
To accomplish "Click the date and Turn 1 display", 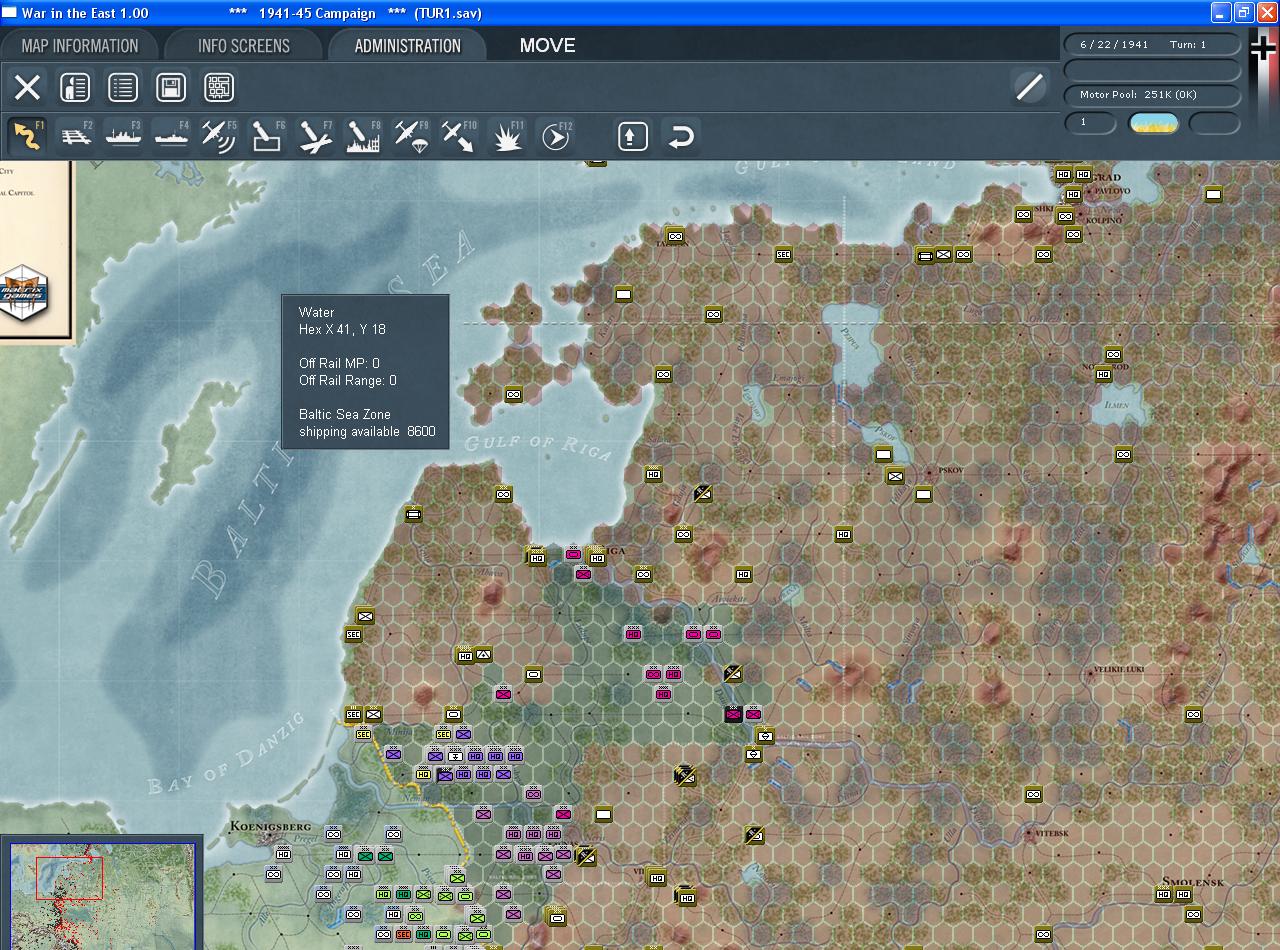I will tap(1151, 45).
